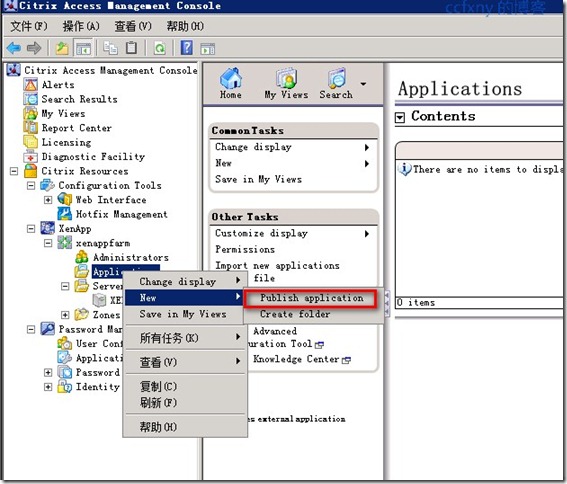Collapse the Password Manager node

(31, 329)
